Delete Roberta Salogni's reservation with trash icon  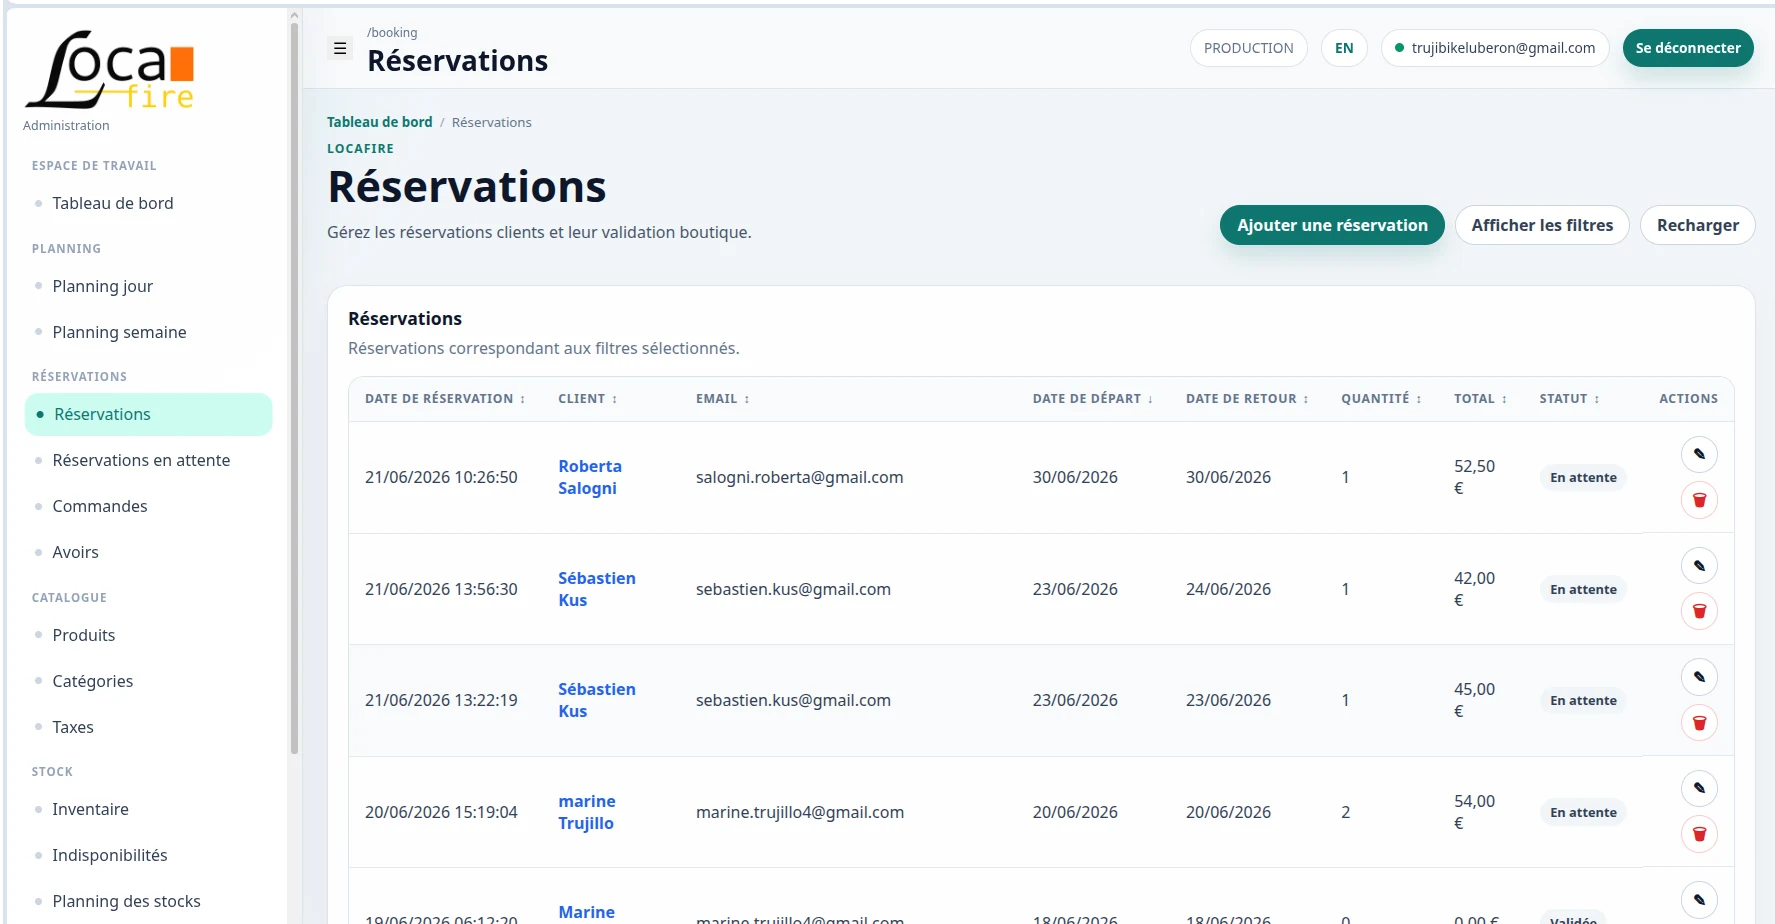pyautogui.click(x=1699, y=500)
